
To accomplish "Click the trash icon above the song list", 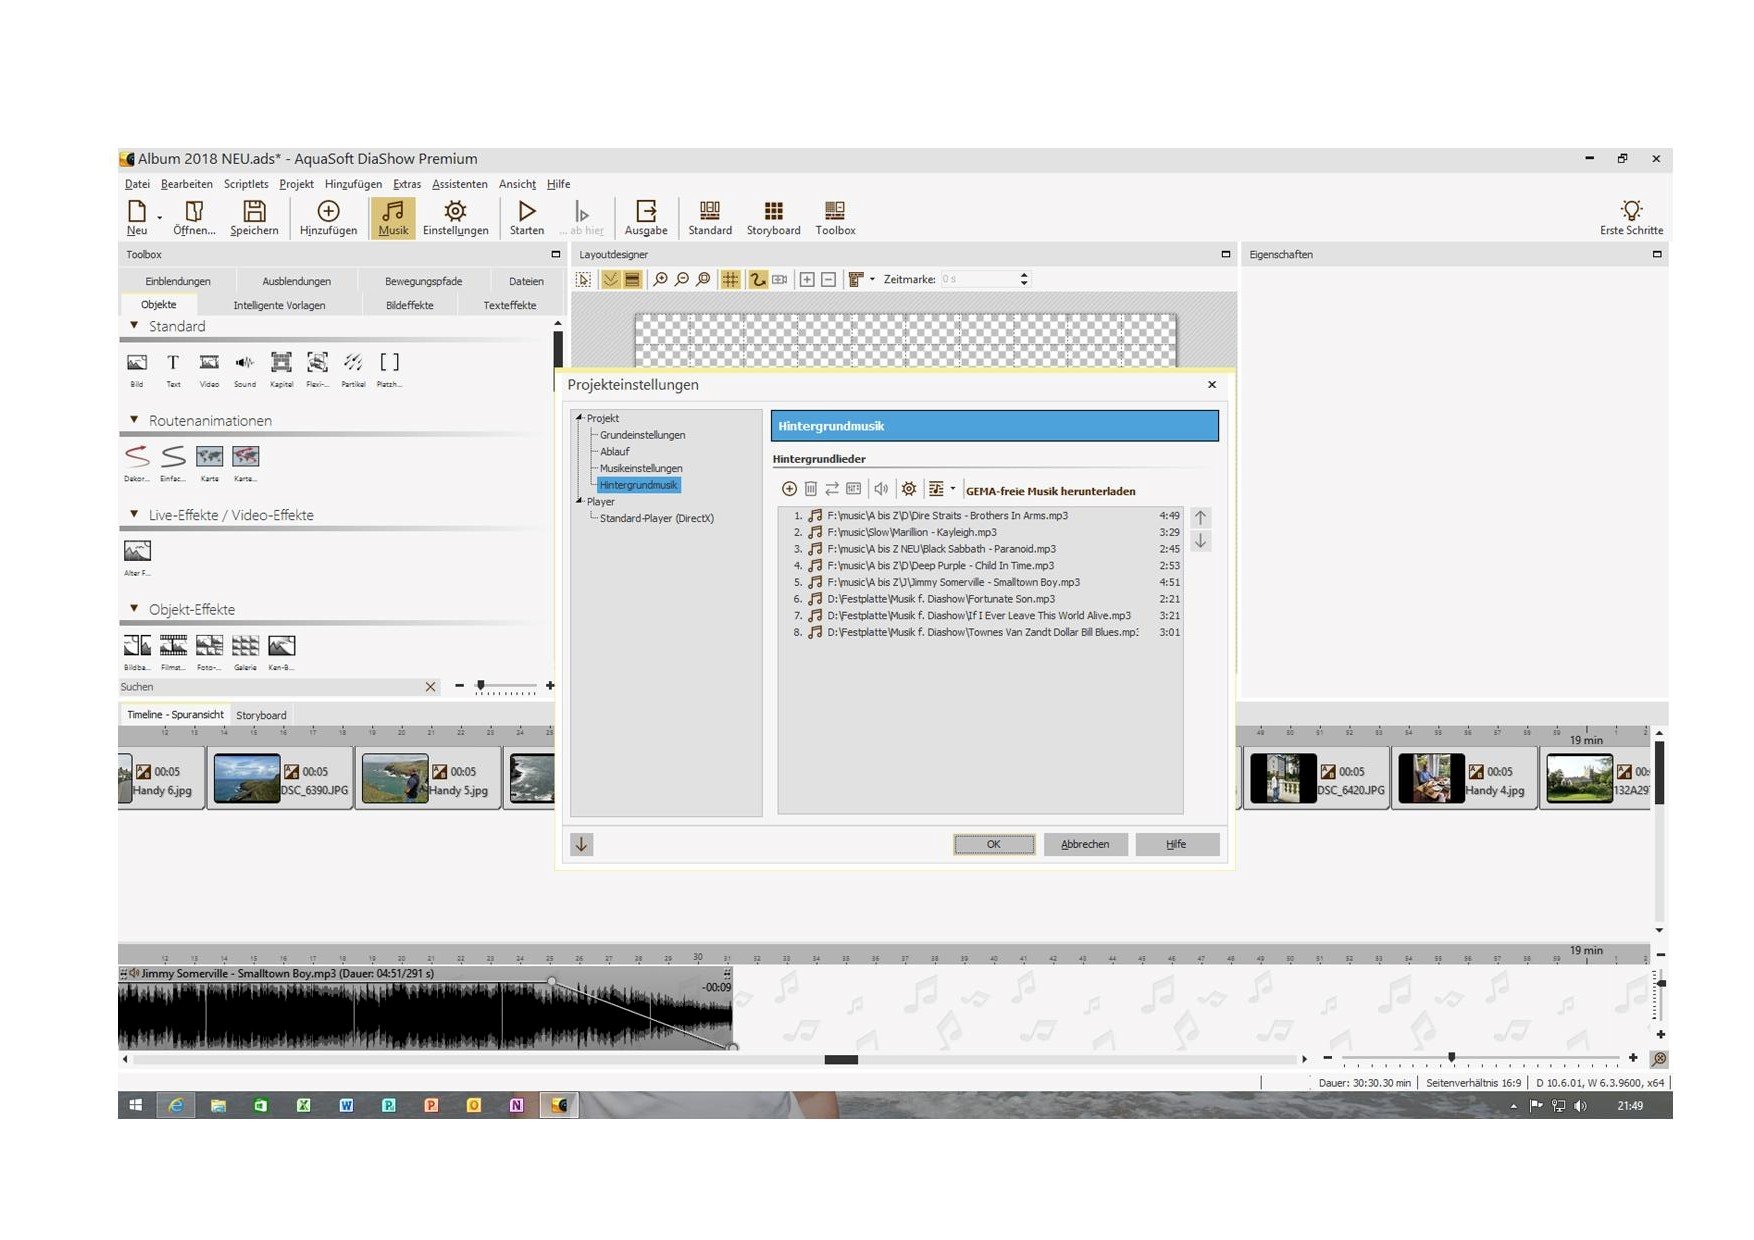I will pyautogui.click(x=811, y=489).
